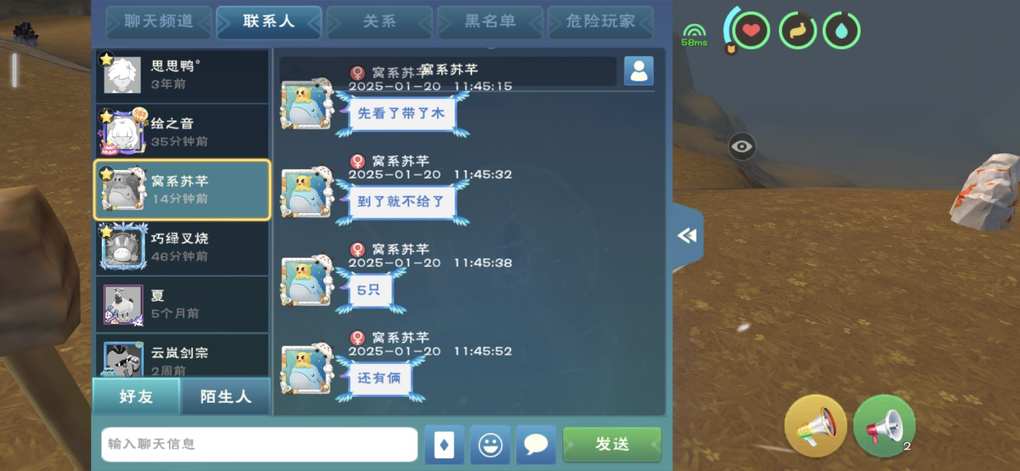Click the signal ping latency indicator
This screenshot has width=1020, height=471.
pyautogui.click(x=694, y=35)
